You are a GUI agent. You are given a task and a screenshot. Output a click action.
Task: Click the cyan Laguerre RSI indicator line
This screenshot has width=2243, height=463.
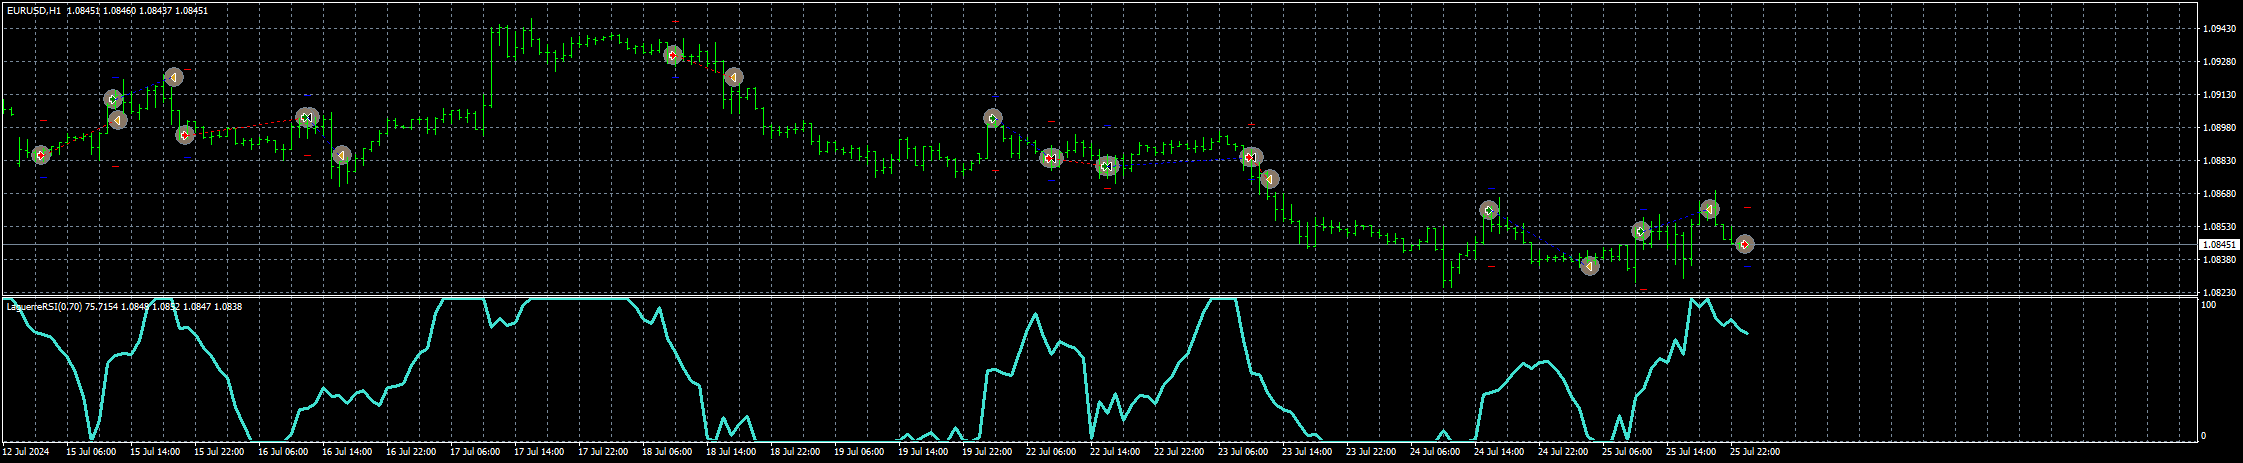coord(580,298)
